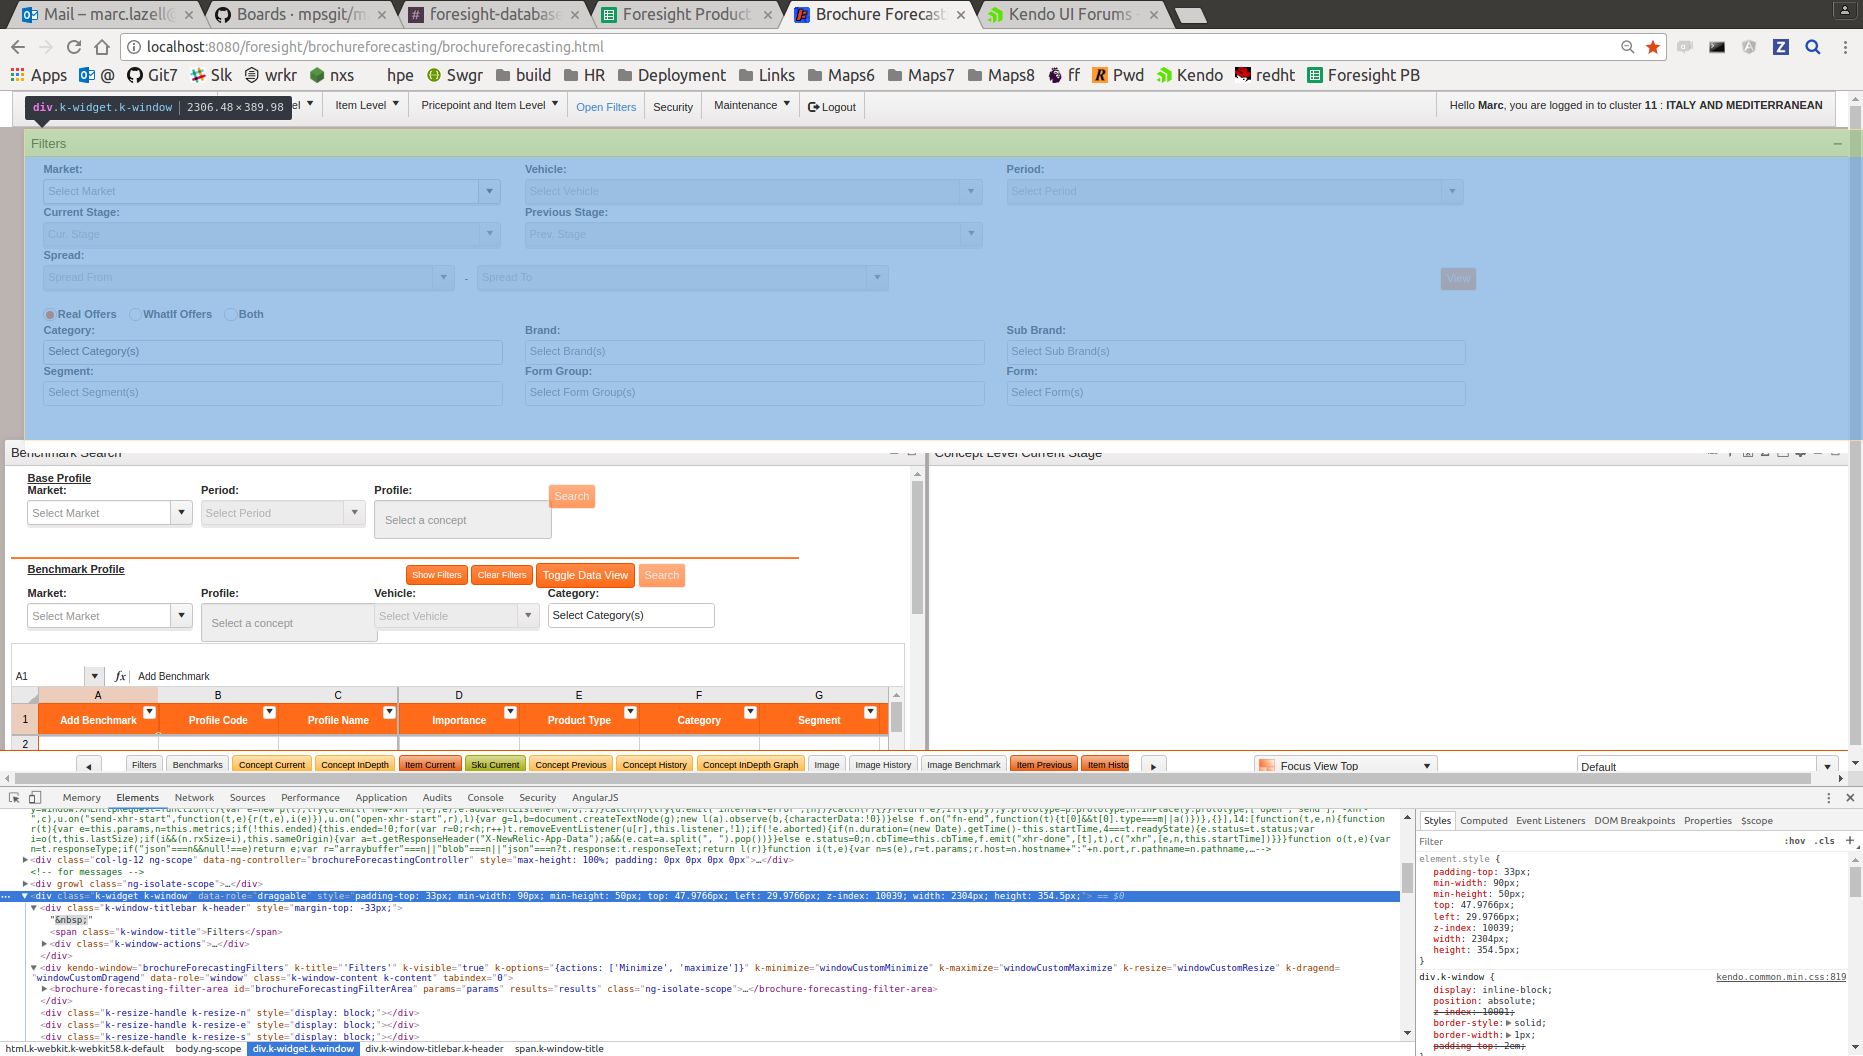Open the Market dropdown in the Filters window

pyautogui.click(x=489, y=191)
